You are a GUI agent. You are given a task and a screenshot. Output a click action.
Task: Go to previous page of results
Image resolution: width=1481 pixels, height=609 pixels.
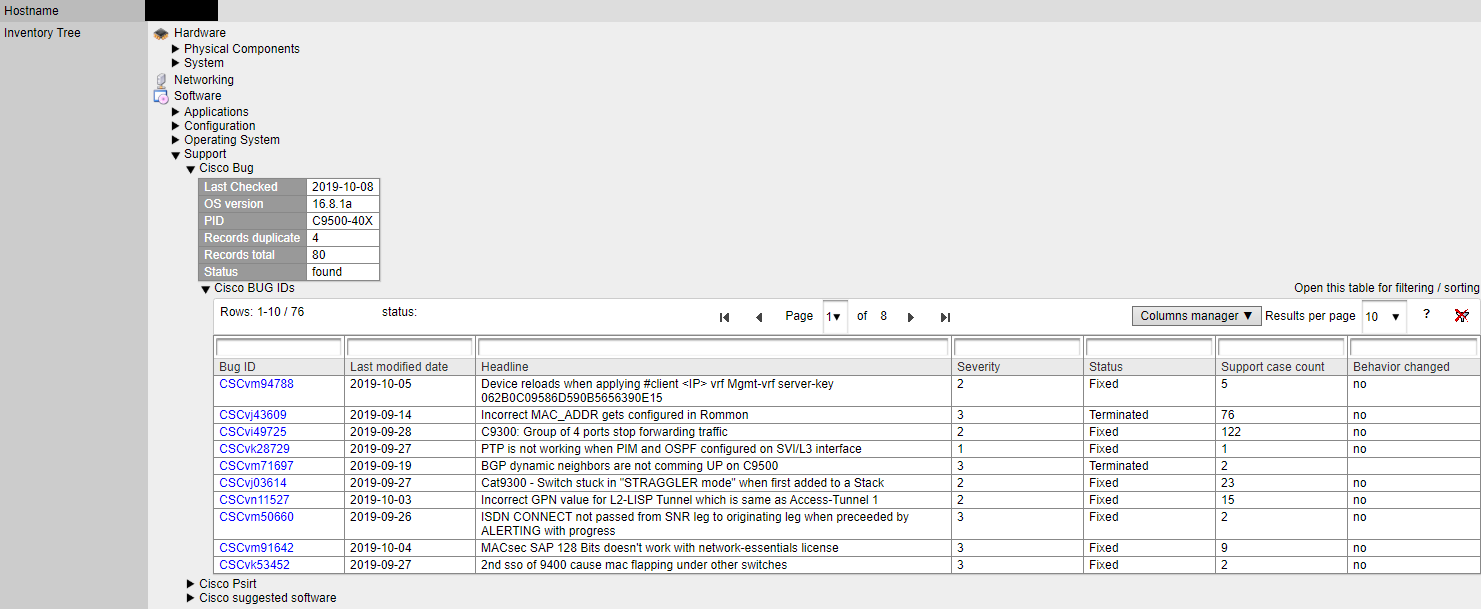759,317
